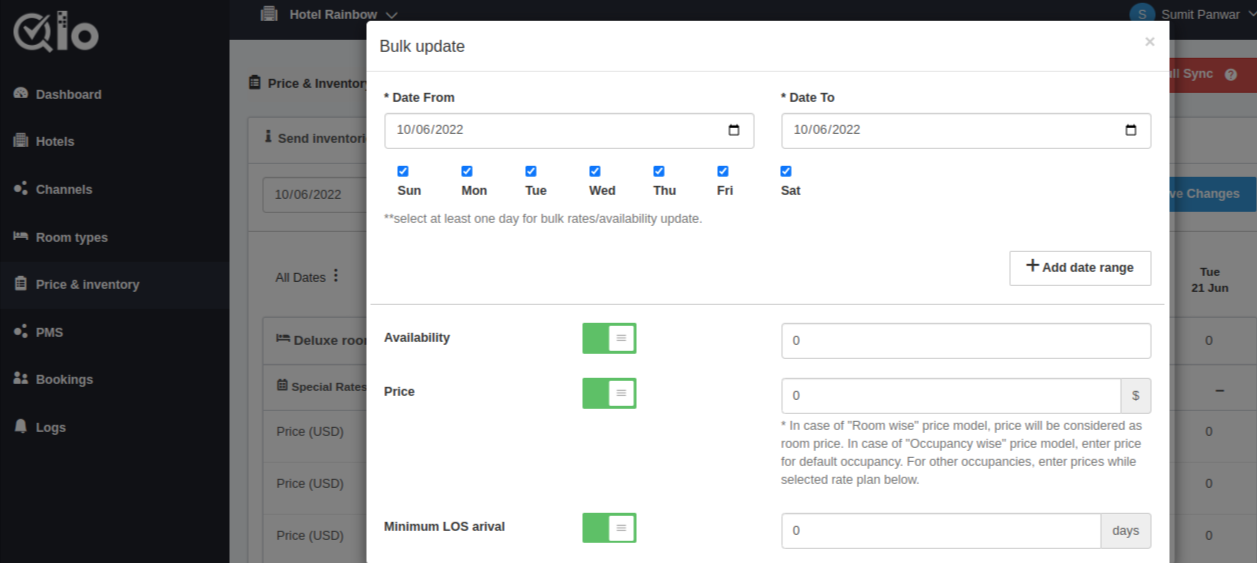Image resolution: width=1257 pixels, height=563 pixels.
Task: Click the Qlo logo in sidebar
Action: point(56,32)
